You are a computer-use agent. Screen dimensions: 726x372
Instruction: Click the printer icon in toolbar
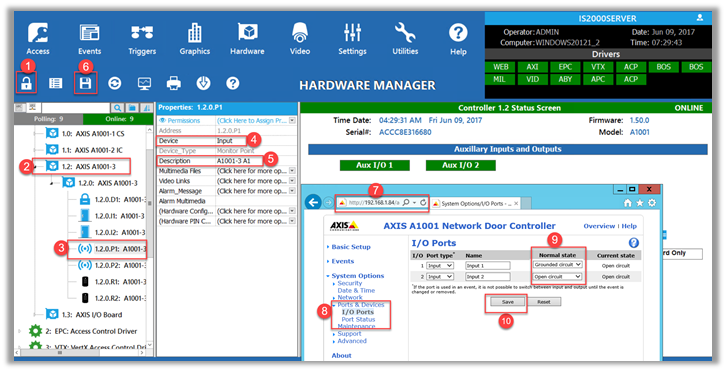coord(174,83)
